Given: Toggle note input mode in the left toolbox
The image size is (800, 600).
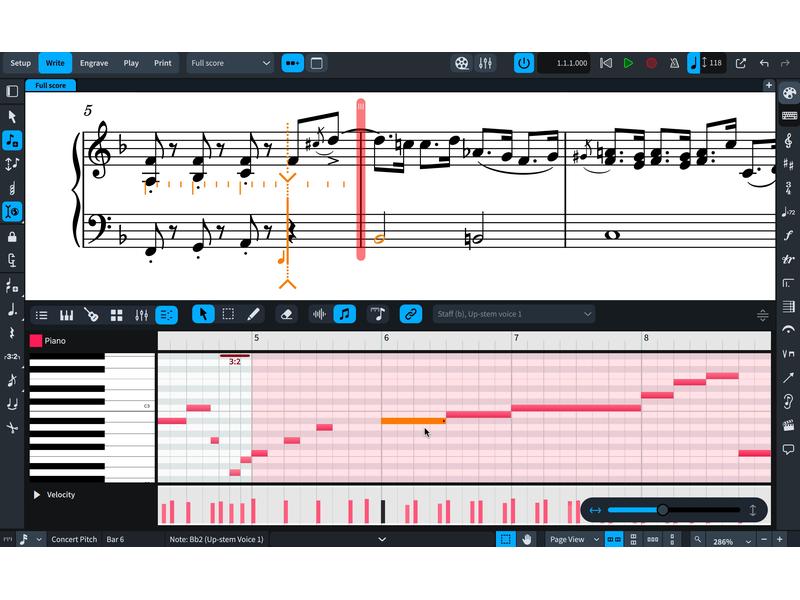Looking at the screenshot, I should 12,140.
